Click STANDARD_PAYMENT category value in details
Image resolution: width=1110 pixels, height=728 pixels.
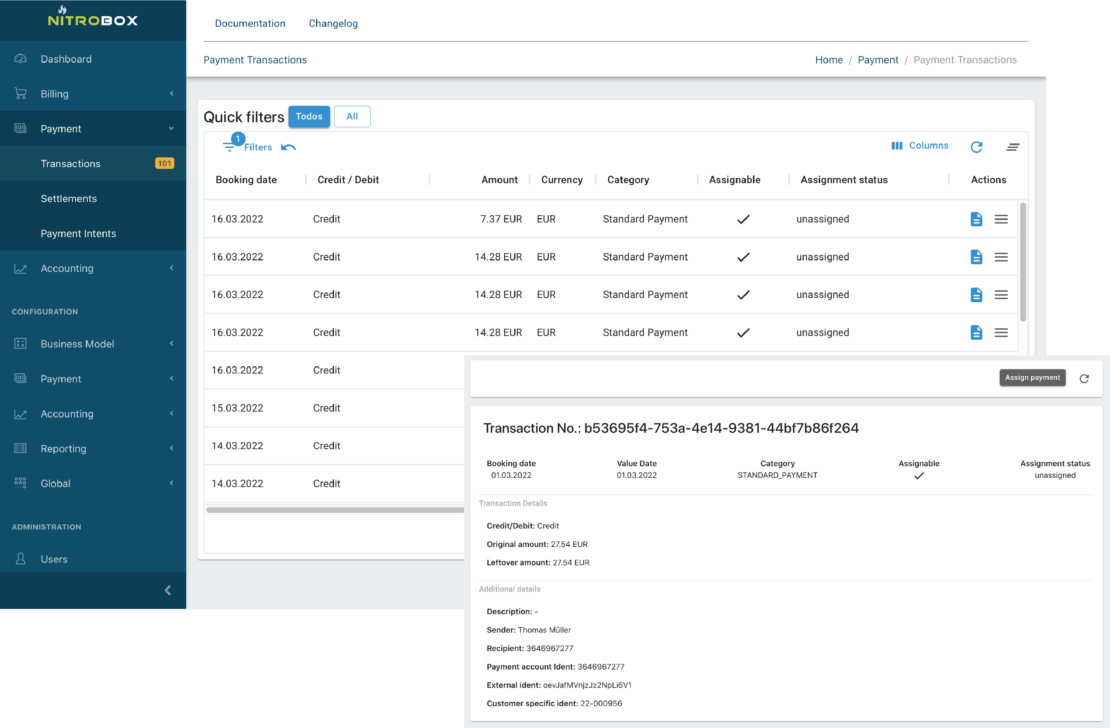click(x=777, y=475)
